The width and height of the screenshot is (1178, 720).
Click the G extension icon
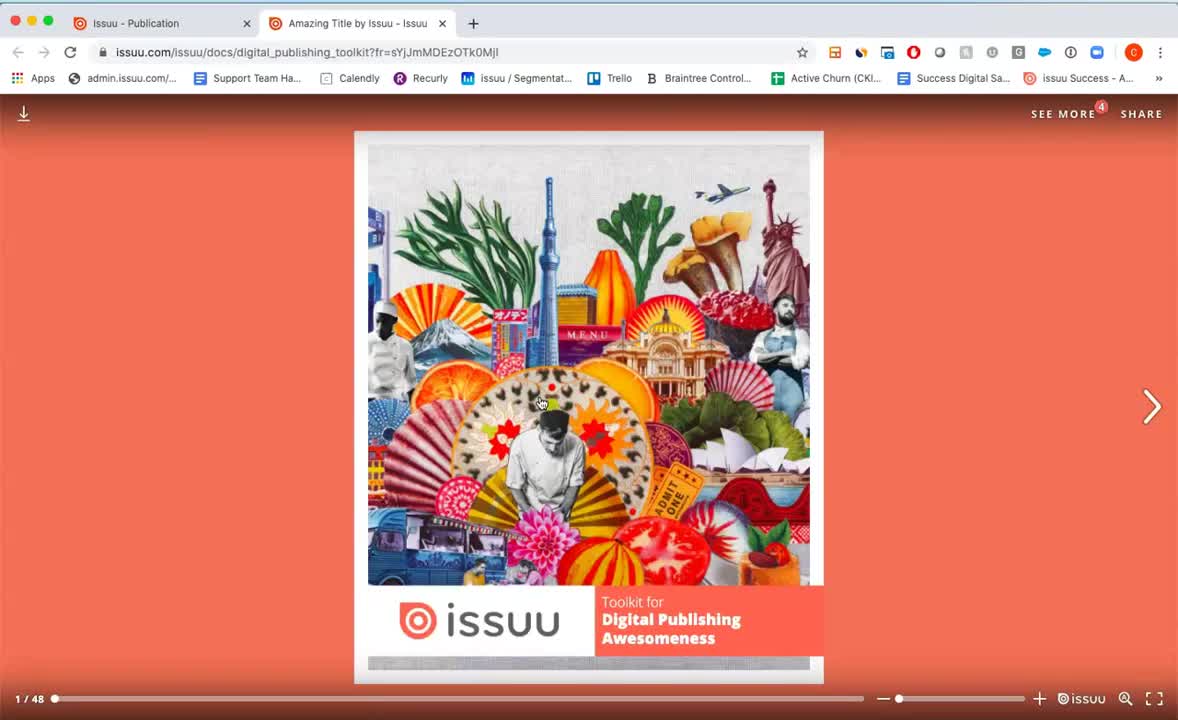point(1018,53)
